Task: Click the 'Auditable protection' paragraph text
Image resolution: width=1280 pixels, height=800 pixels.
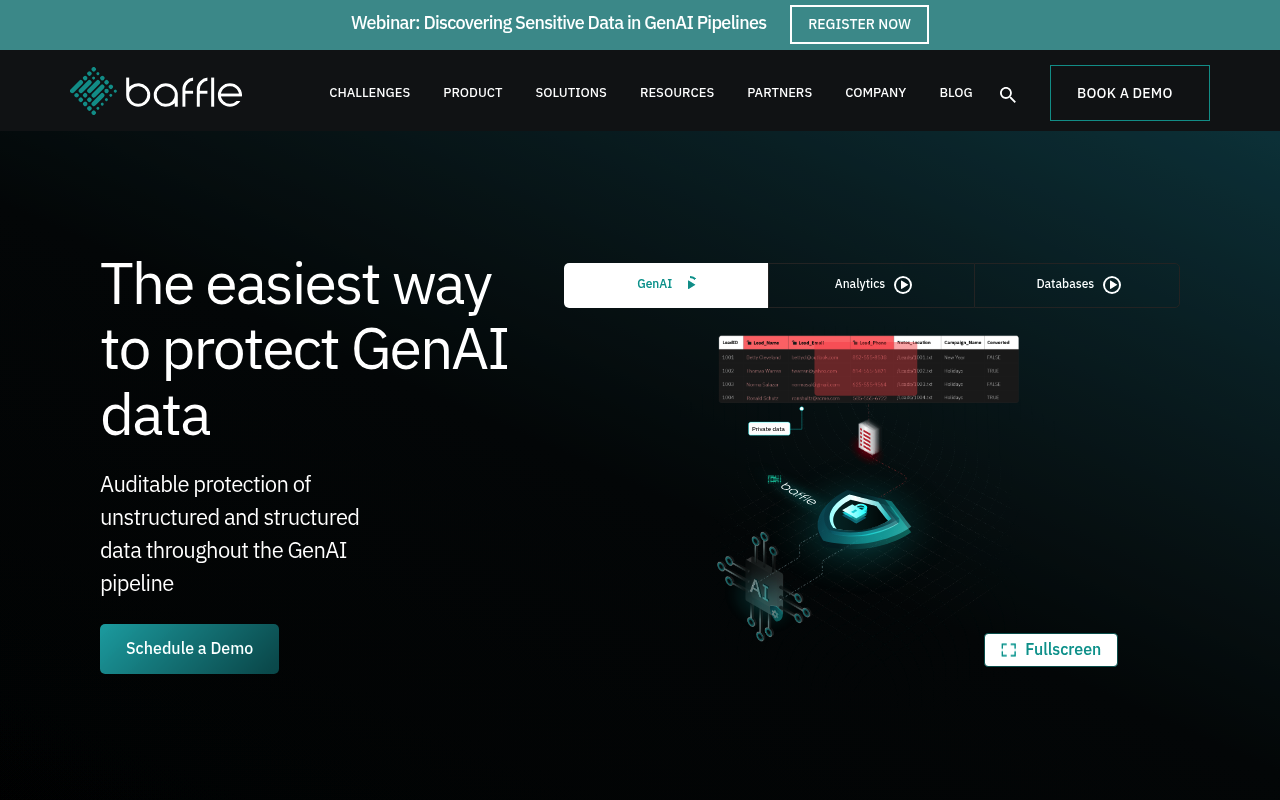Action: [230, 534]
